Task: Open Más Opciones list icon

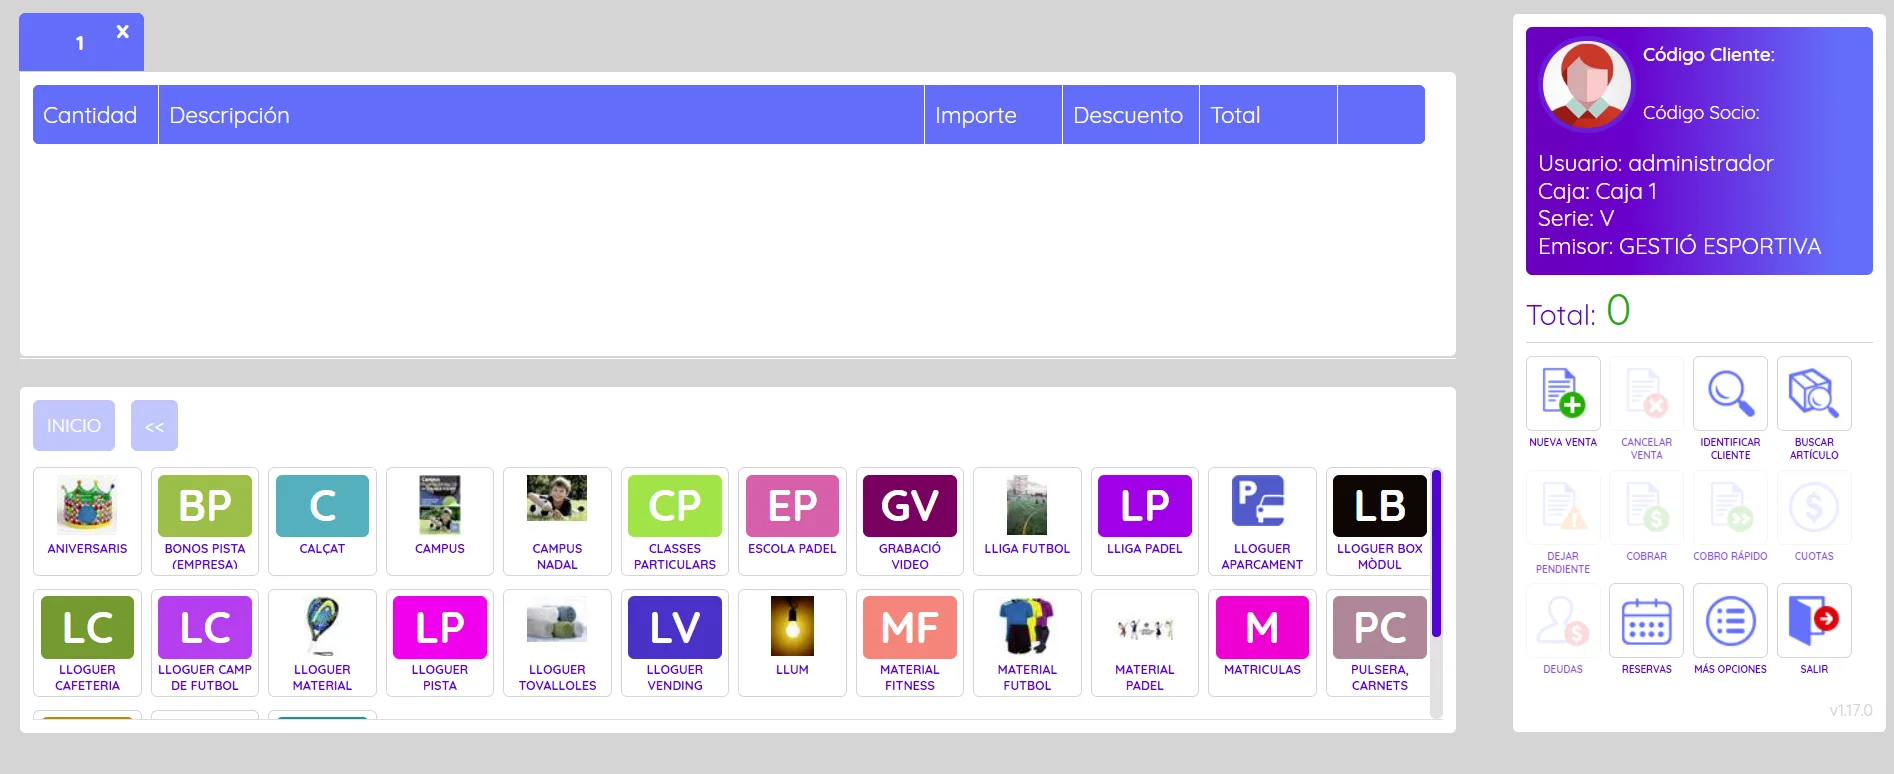Action: tap(1730, 621)
